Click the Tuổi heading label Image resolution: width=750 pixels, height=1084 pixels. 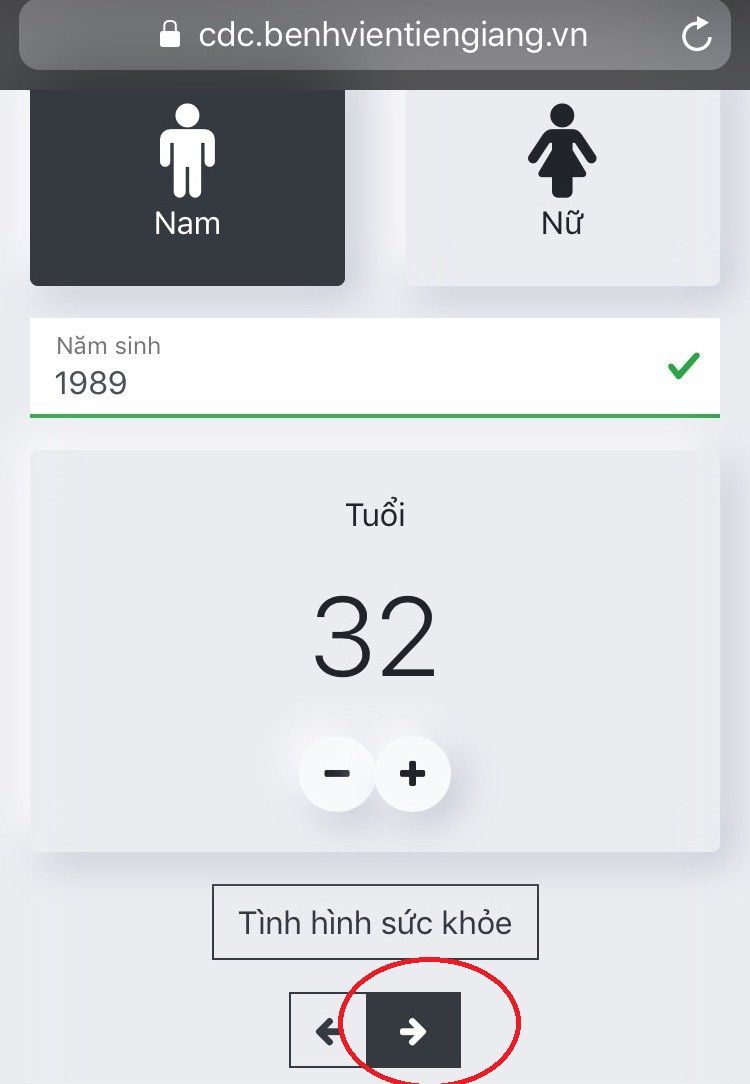point(375,515)
